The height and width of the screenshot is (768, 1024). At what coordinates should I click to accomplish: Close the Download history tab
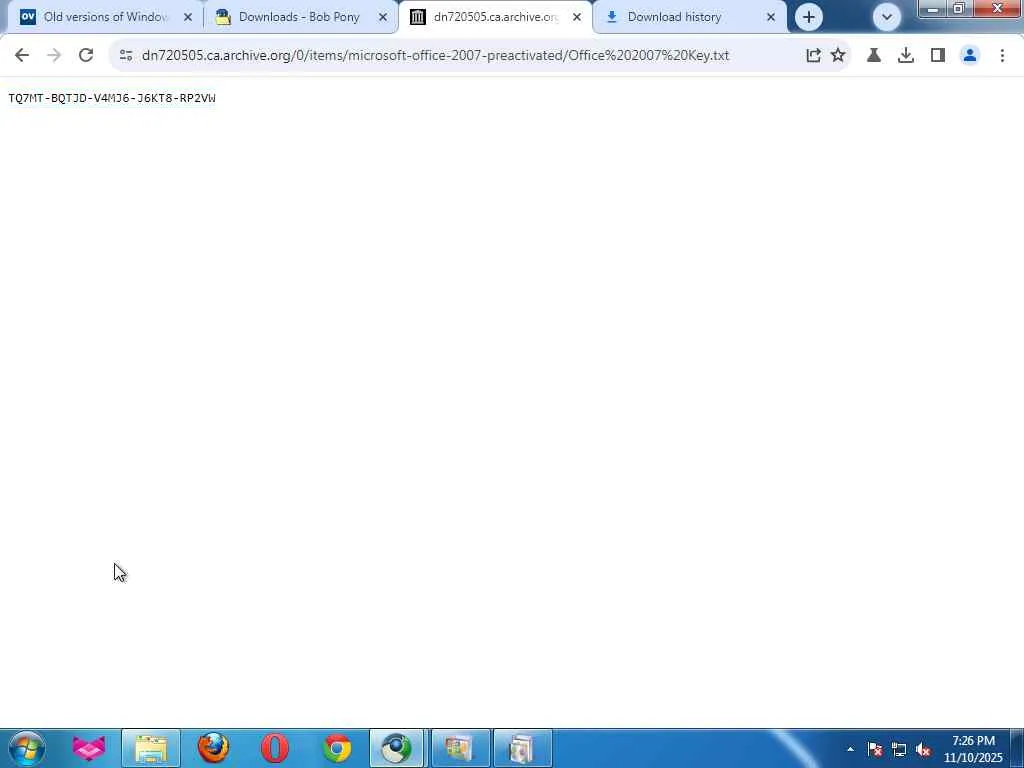coord(771,17)
